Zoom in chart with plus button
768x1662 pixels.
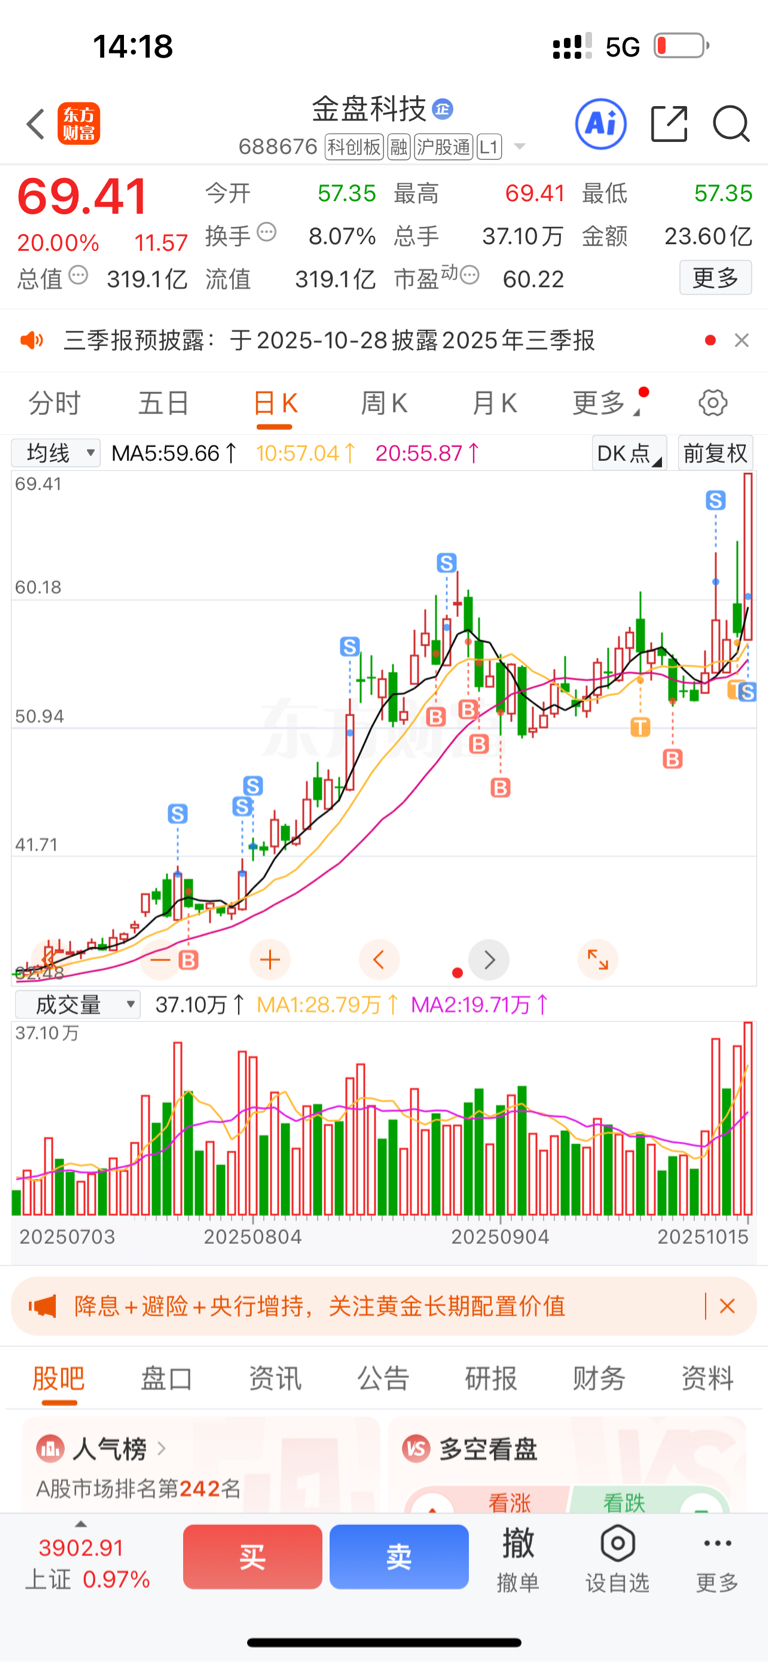270,960
